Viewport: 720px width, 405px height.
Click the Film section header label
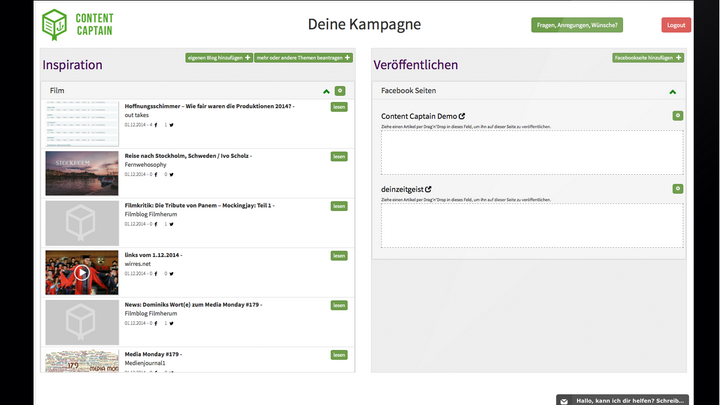[57, 91]
